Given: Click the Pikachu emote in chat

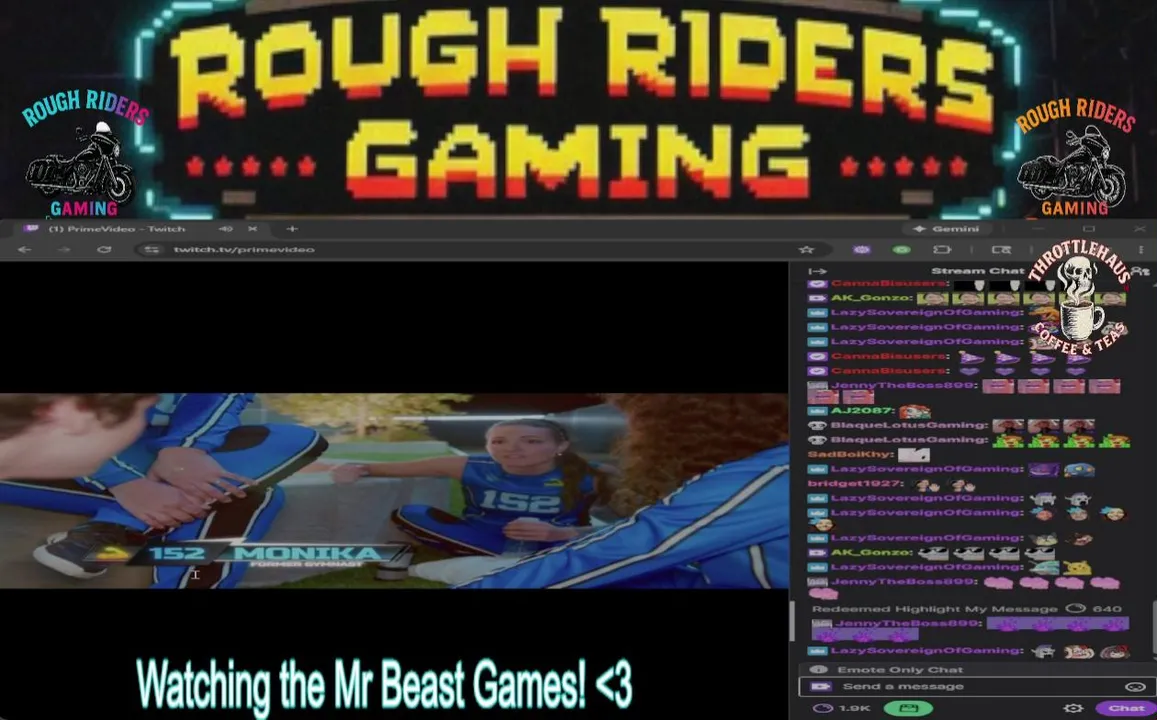Looking at the screenshot, I should coord(1079,567).
